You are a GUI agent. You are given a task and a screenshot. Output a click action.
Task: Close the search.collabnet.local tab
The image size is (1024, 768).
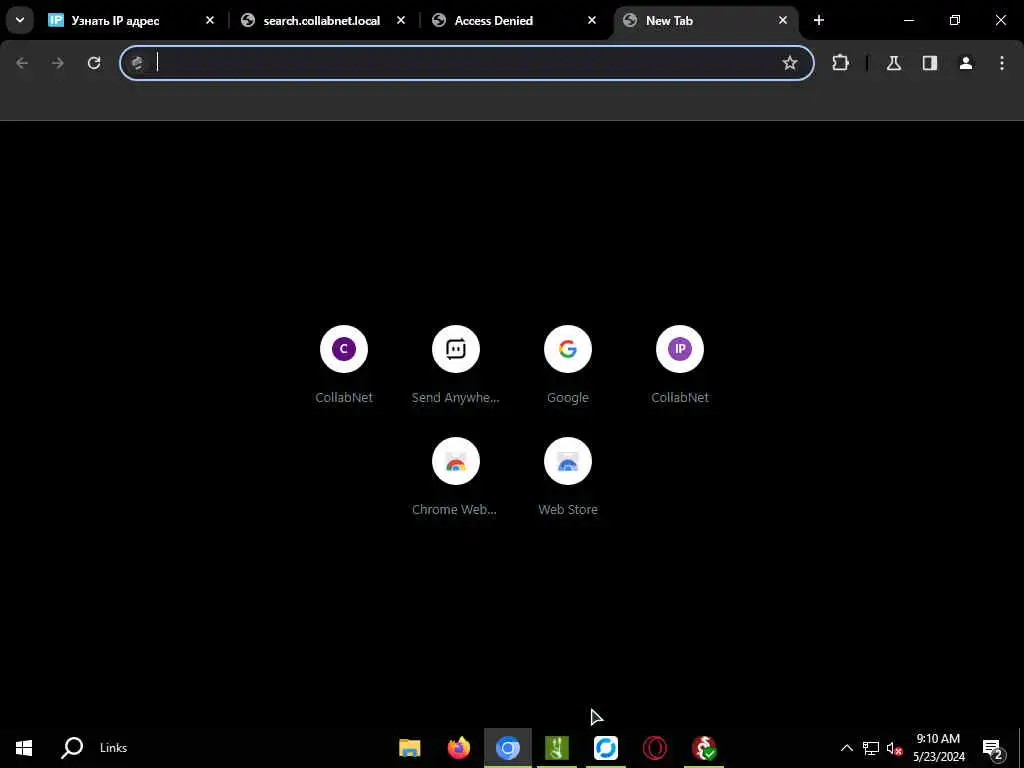401,21
